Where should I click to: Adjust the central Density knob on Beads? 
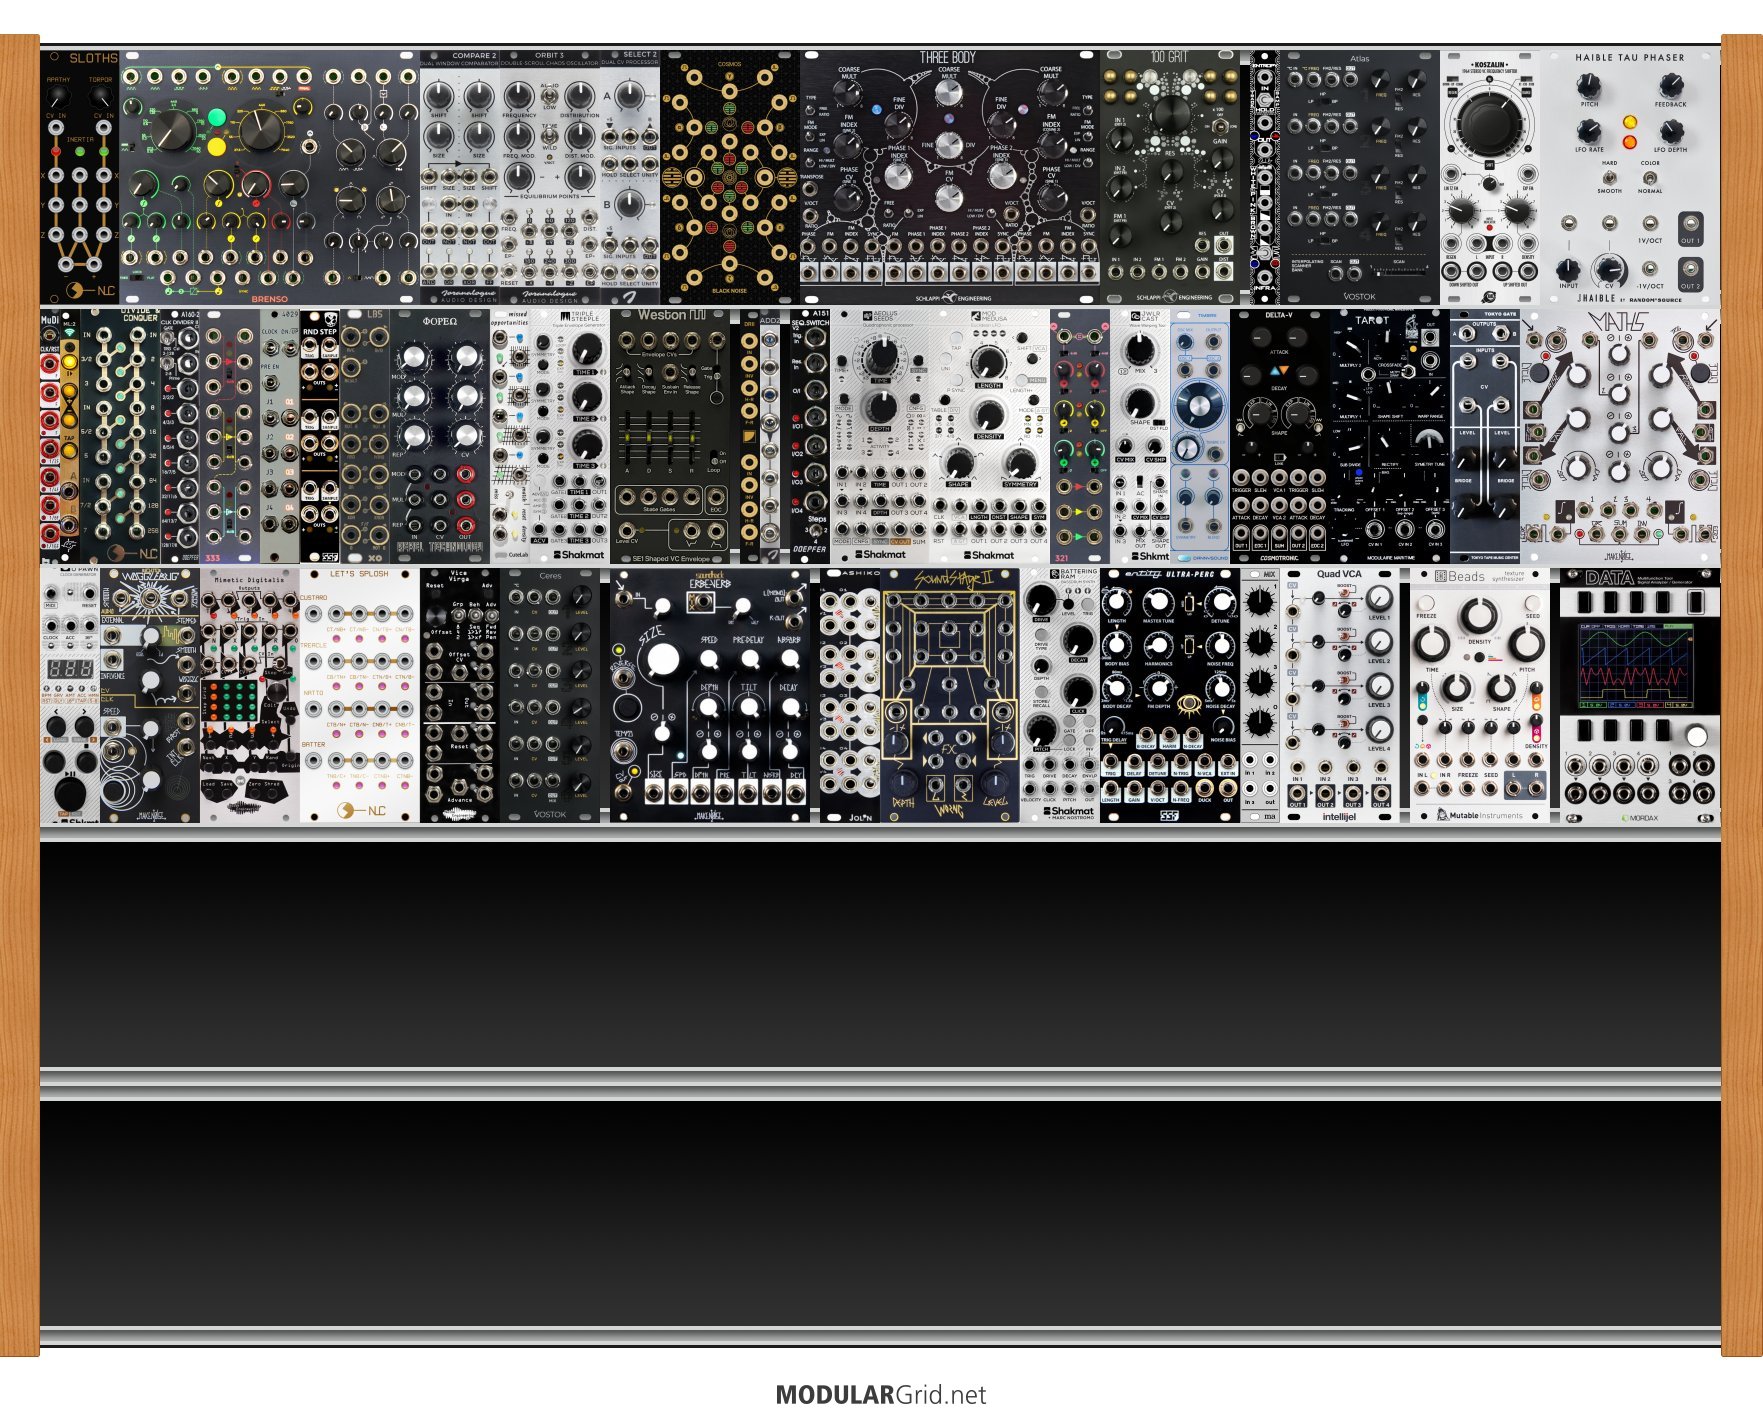1479,616
